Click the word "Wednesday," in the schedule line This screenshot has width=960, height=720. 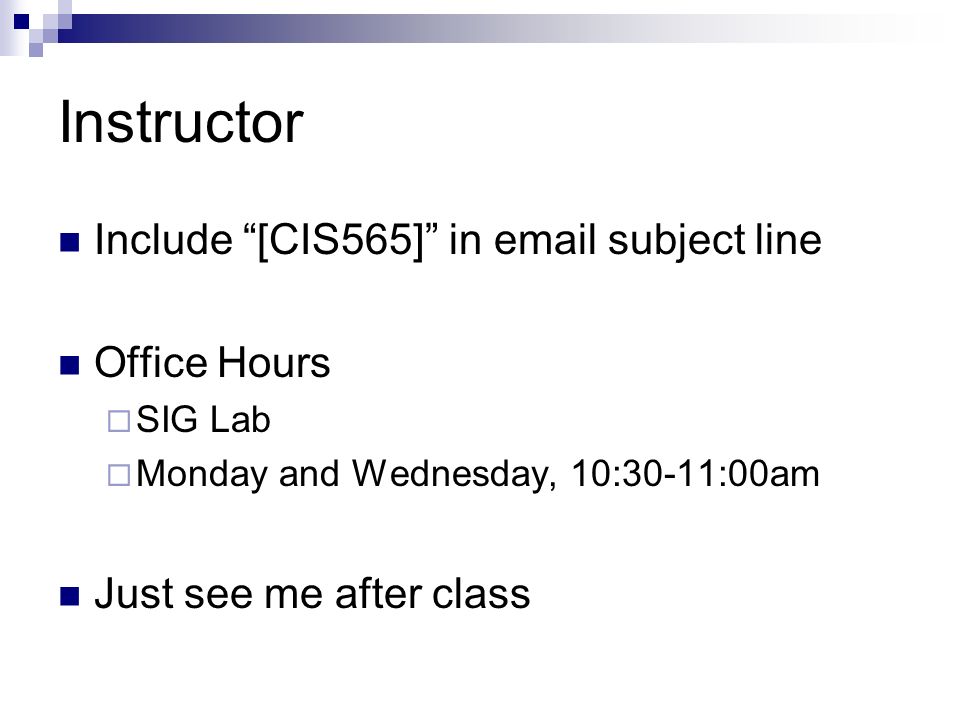(x=454, y=474)
